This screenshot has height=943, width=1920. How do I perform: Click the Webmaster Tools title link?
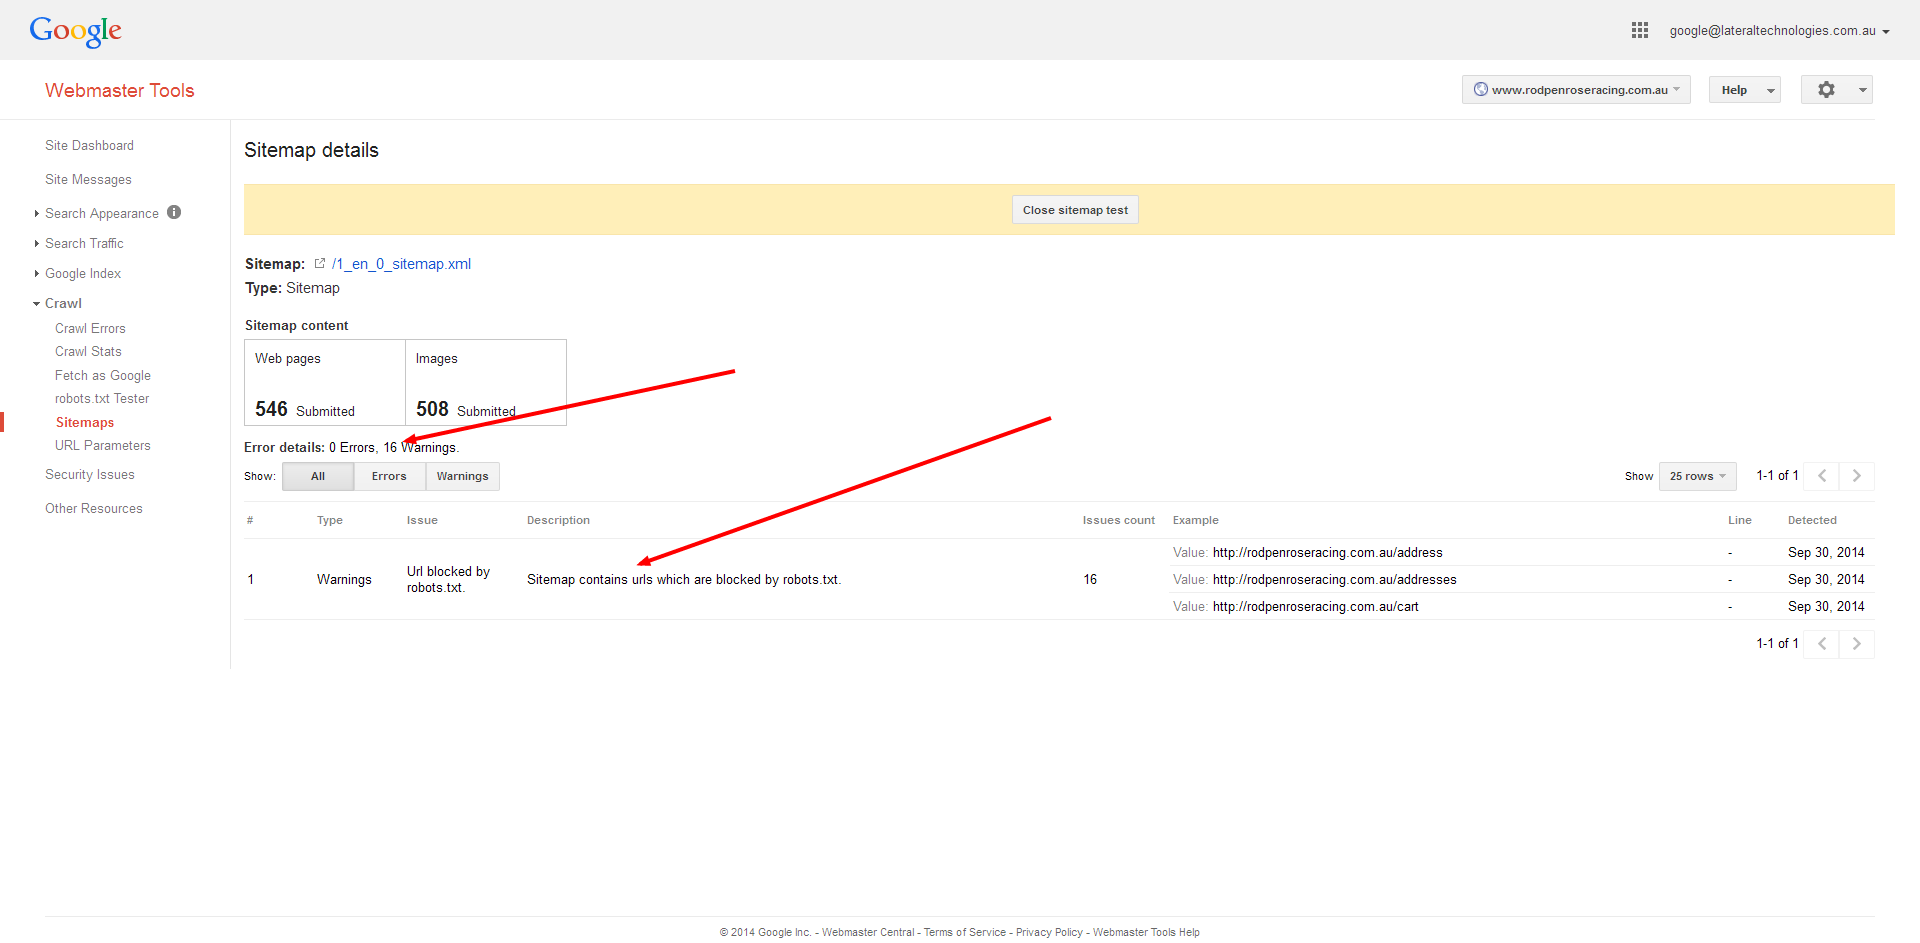coord(120,90)
